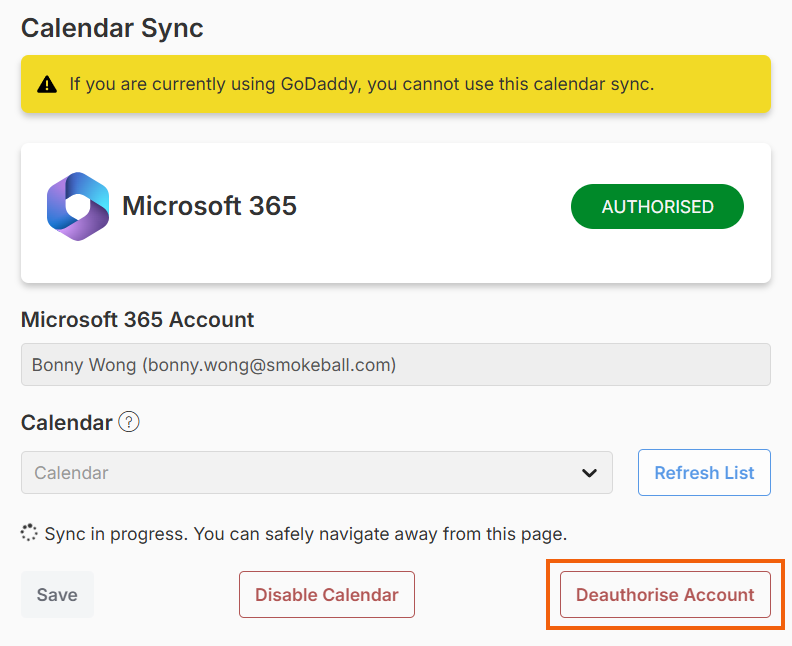Click the sync progress spinner icon
The image size is (792, 646).
coord(30,533)
